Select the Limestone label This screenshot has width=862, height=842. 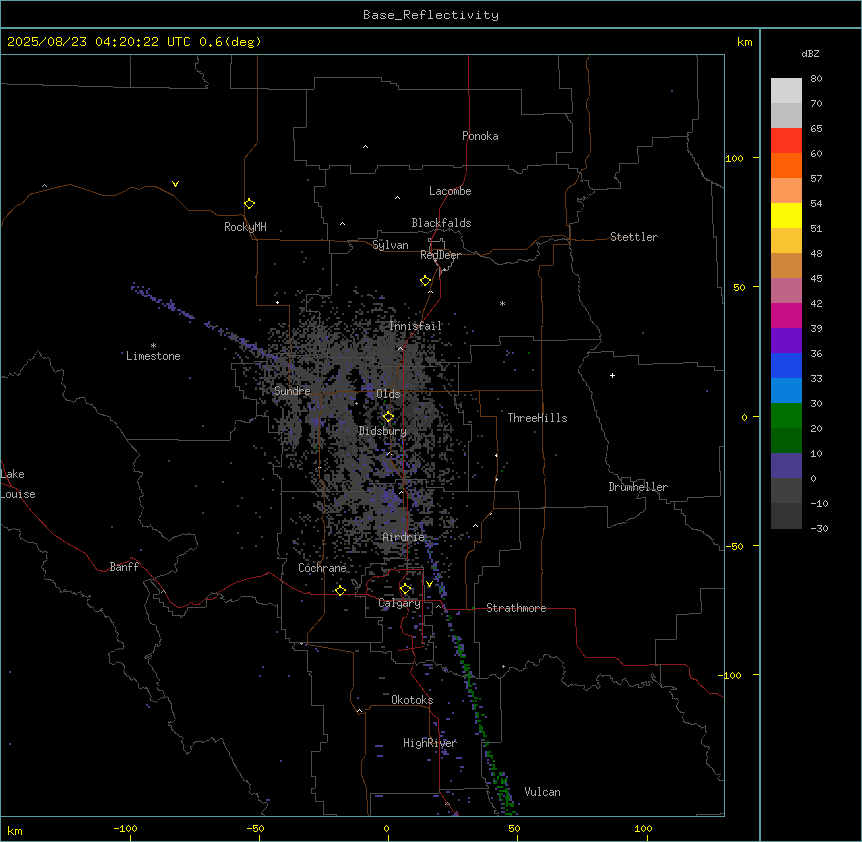[x=153, y=356]
